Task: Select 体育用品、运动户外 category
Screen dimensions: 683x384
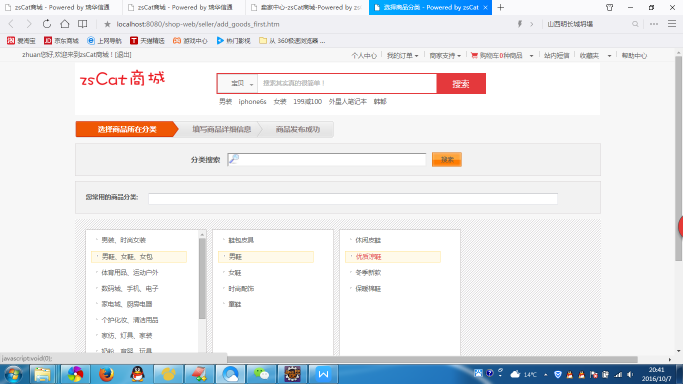Action: click(130, 273)
